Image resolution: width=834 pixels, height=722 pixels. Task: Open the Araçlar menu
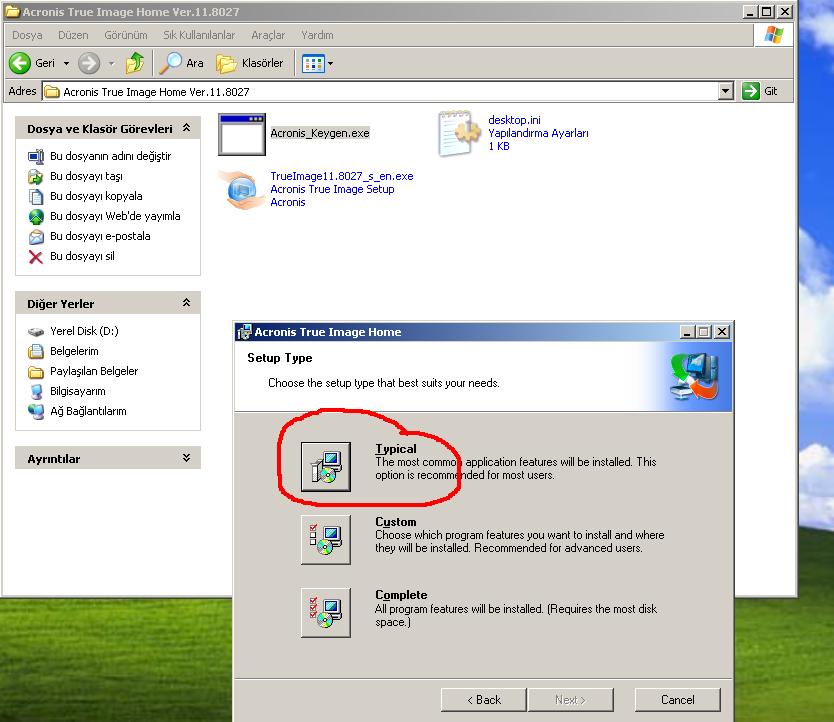268,35
